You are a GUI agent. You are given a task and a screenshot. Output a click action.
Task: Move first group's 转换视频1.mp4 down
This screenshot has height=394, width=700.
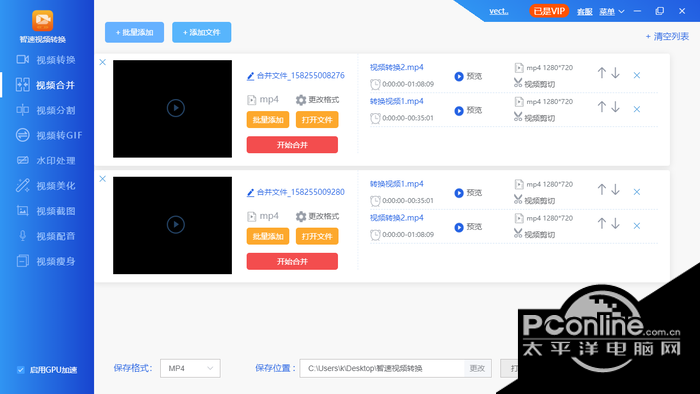(615, 107)
